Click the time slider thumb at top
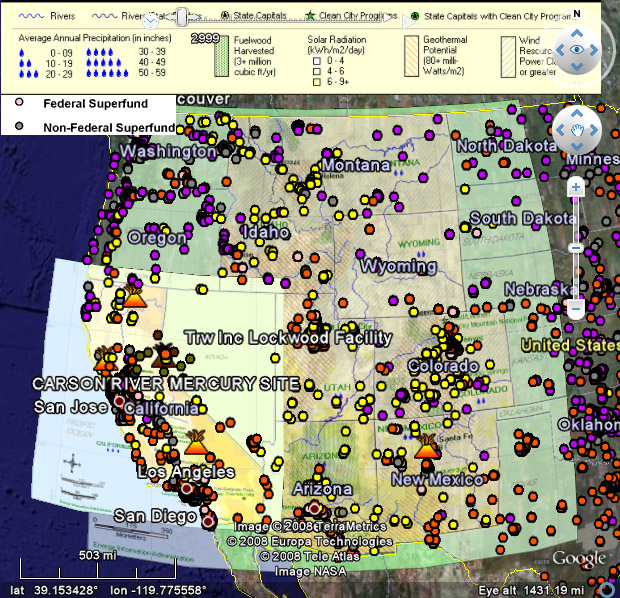This screenshot has height=598, width=620. (151, 17)
